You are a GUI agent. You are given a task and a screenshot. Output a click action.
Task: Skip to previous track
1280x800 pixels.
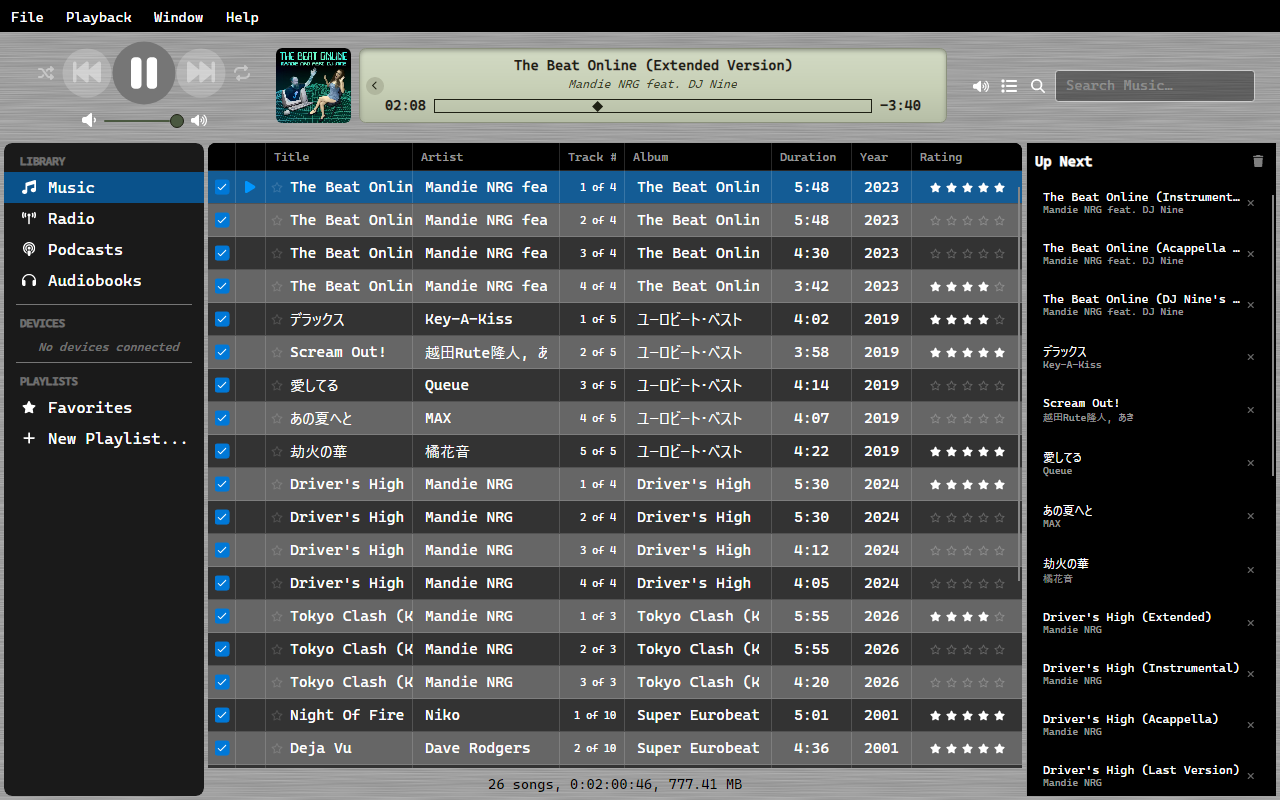click(x=87, y=72)
